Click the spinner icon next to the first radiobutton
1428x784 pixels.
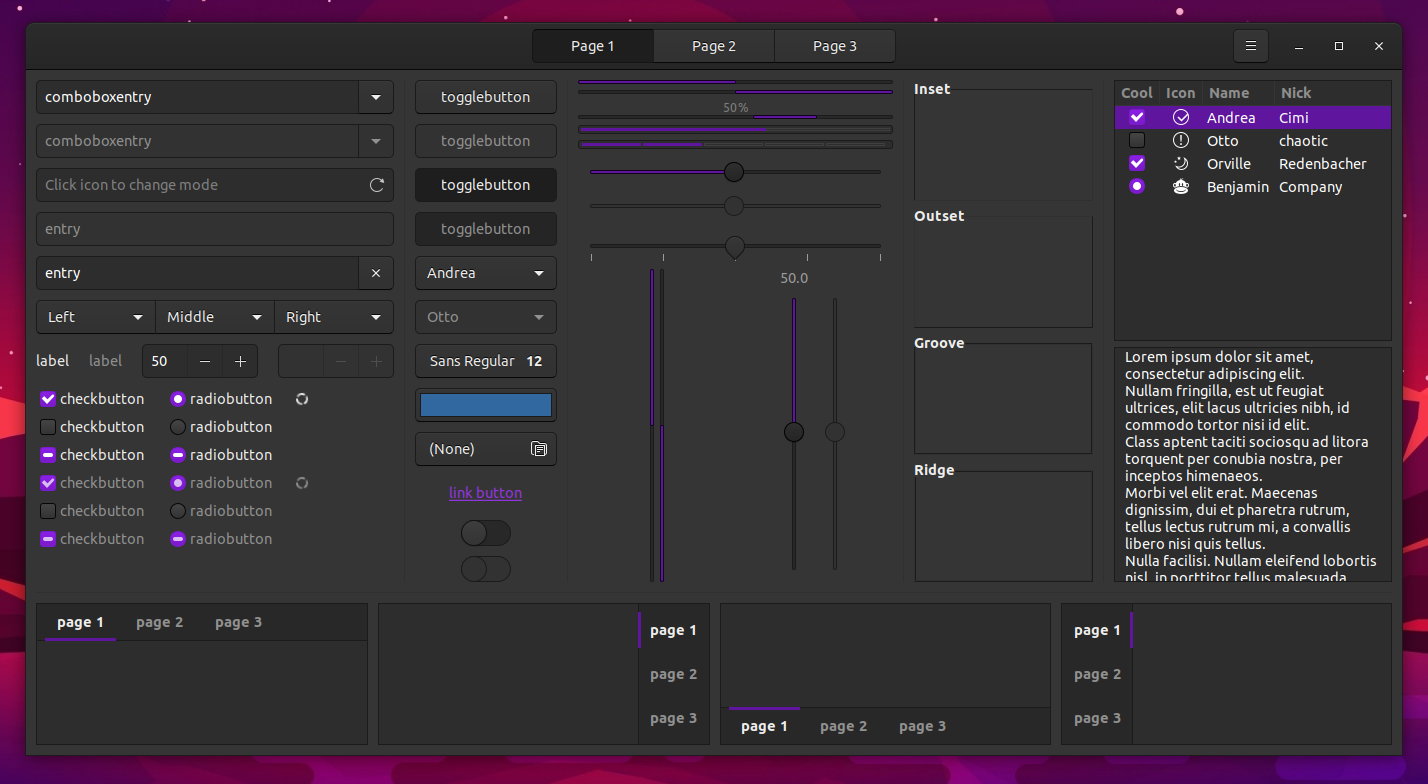[301, 399]
